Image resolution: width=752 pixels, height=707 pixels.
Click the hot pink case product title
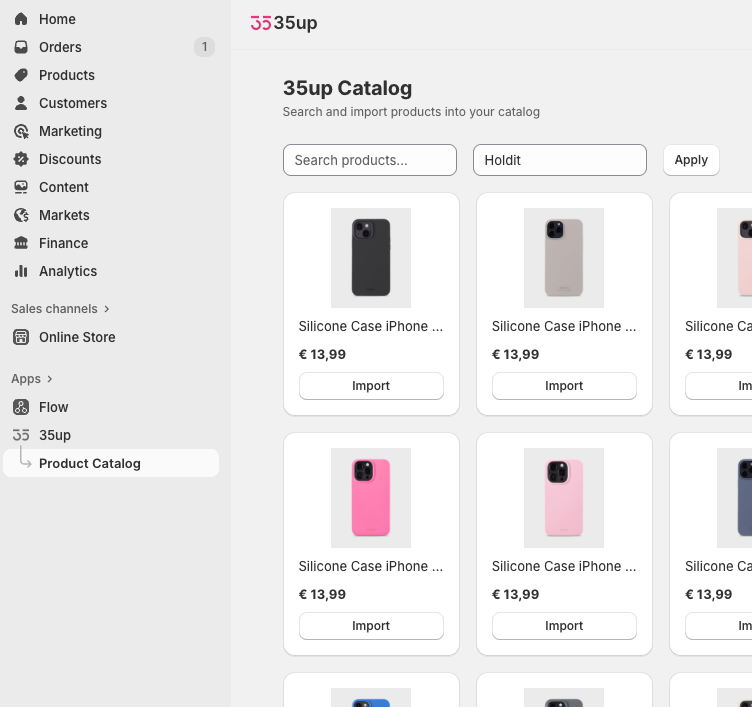[x=371, y=566]
